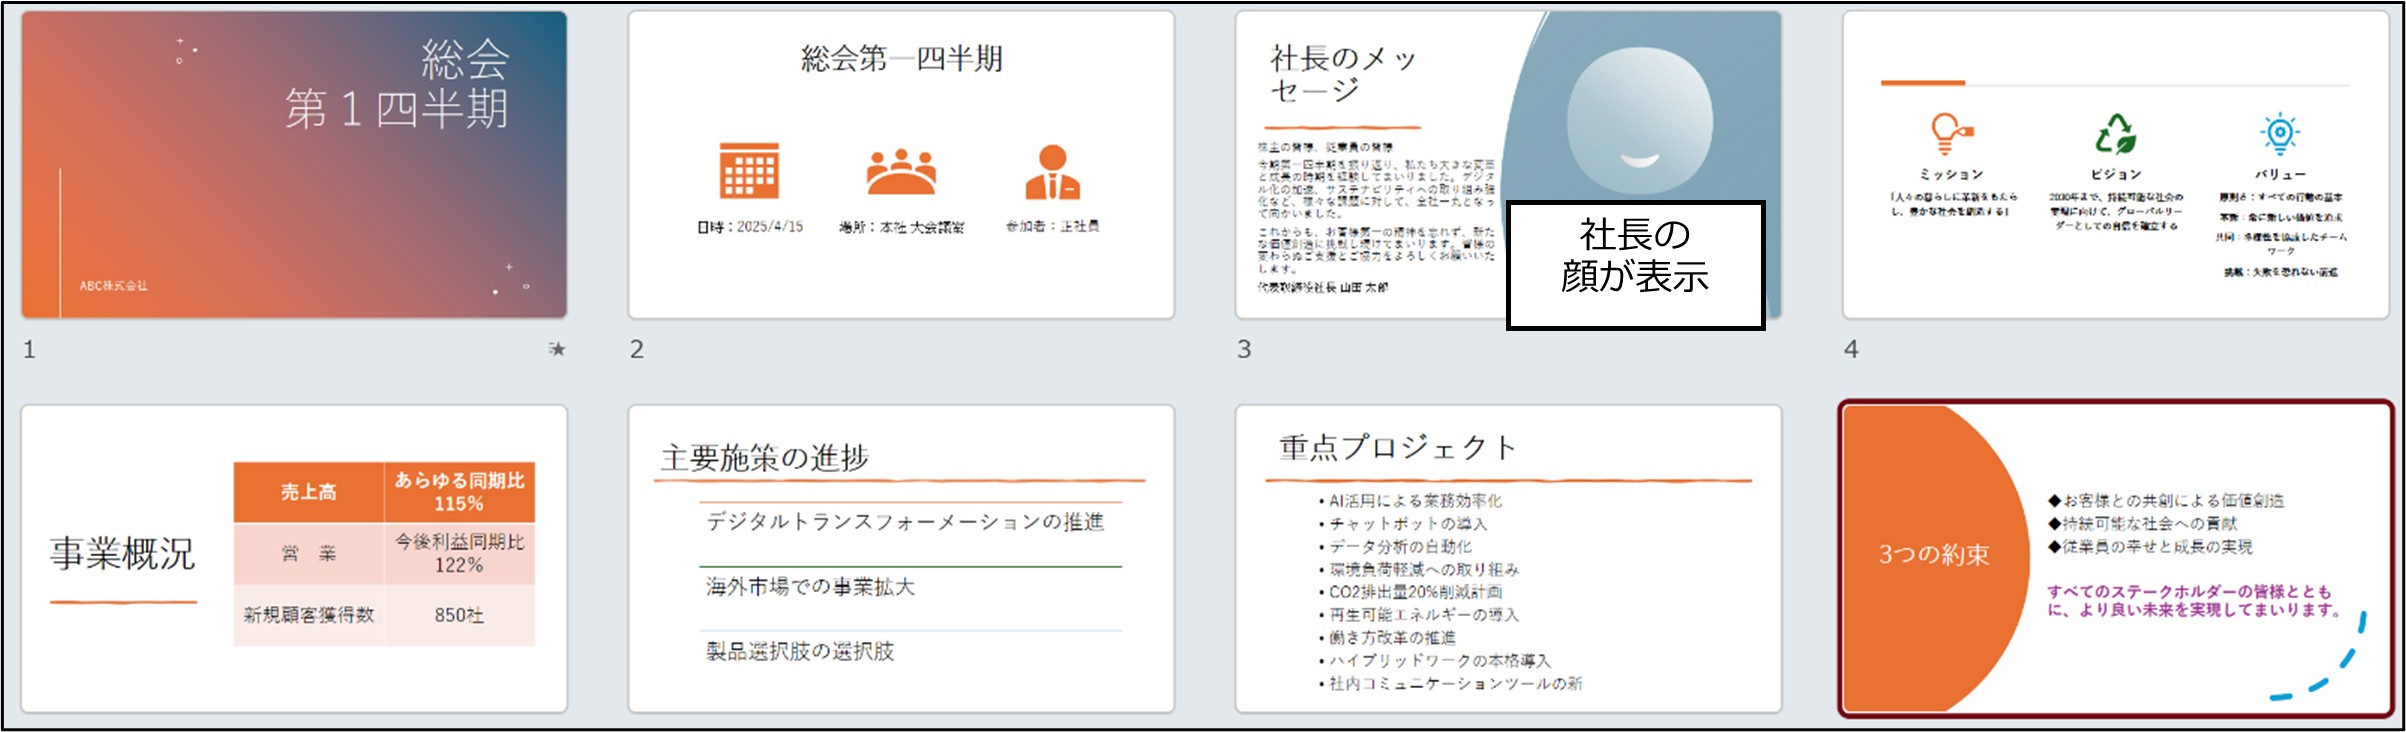This screenshot has height=732, width=2406.
Task: Click the calendar icon on slide 2
Action: tap(750, 171)
